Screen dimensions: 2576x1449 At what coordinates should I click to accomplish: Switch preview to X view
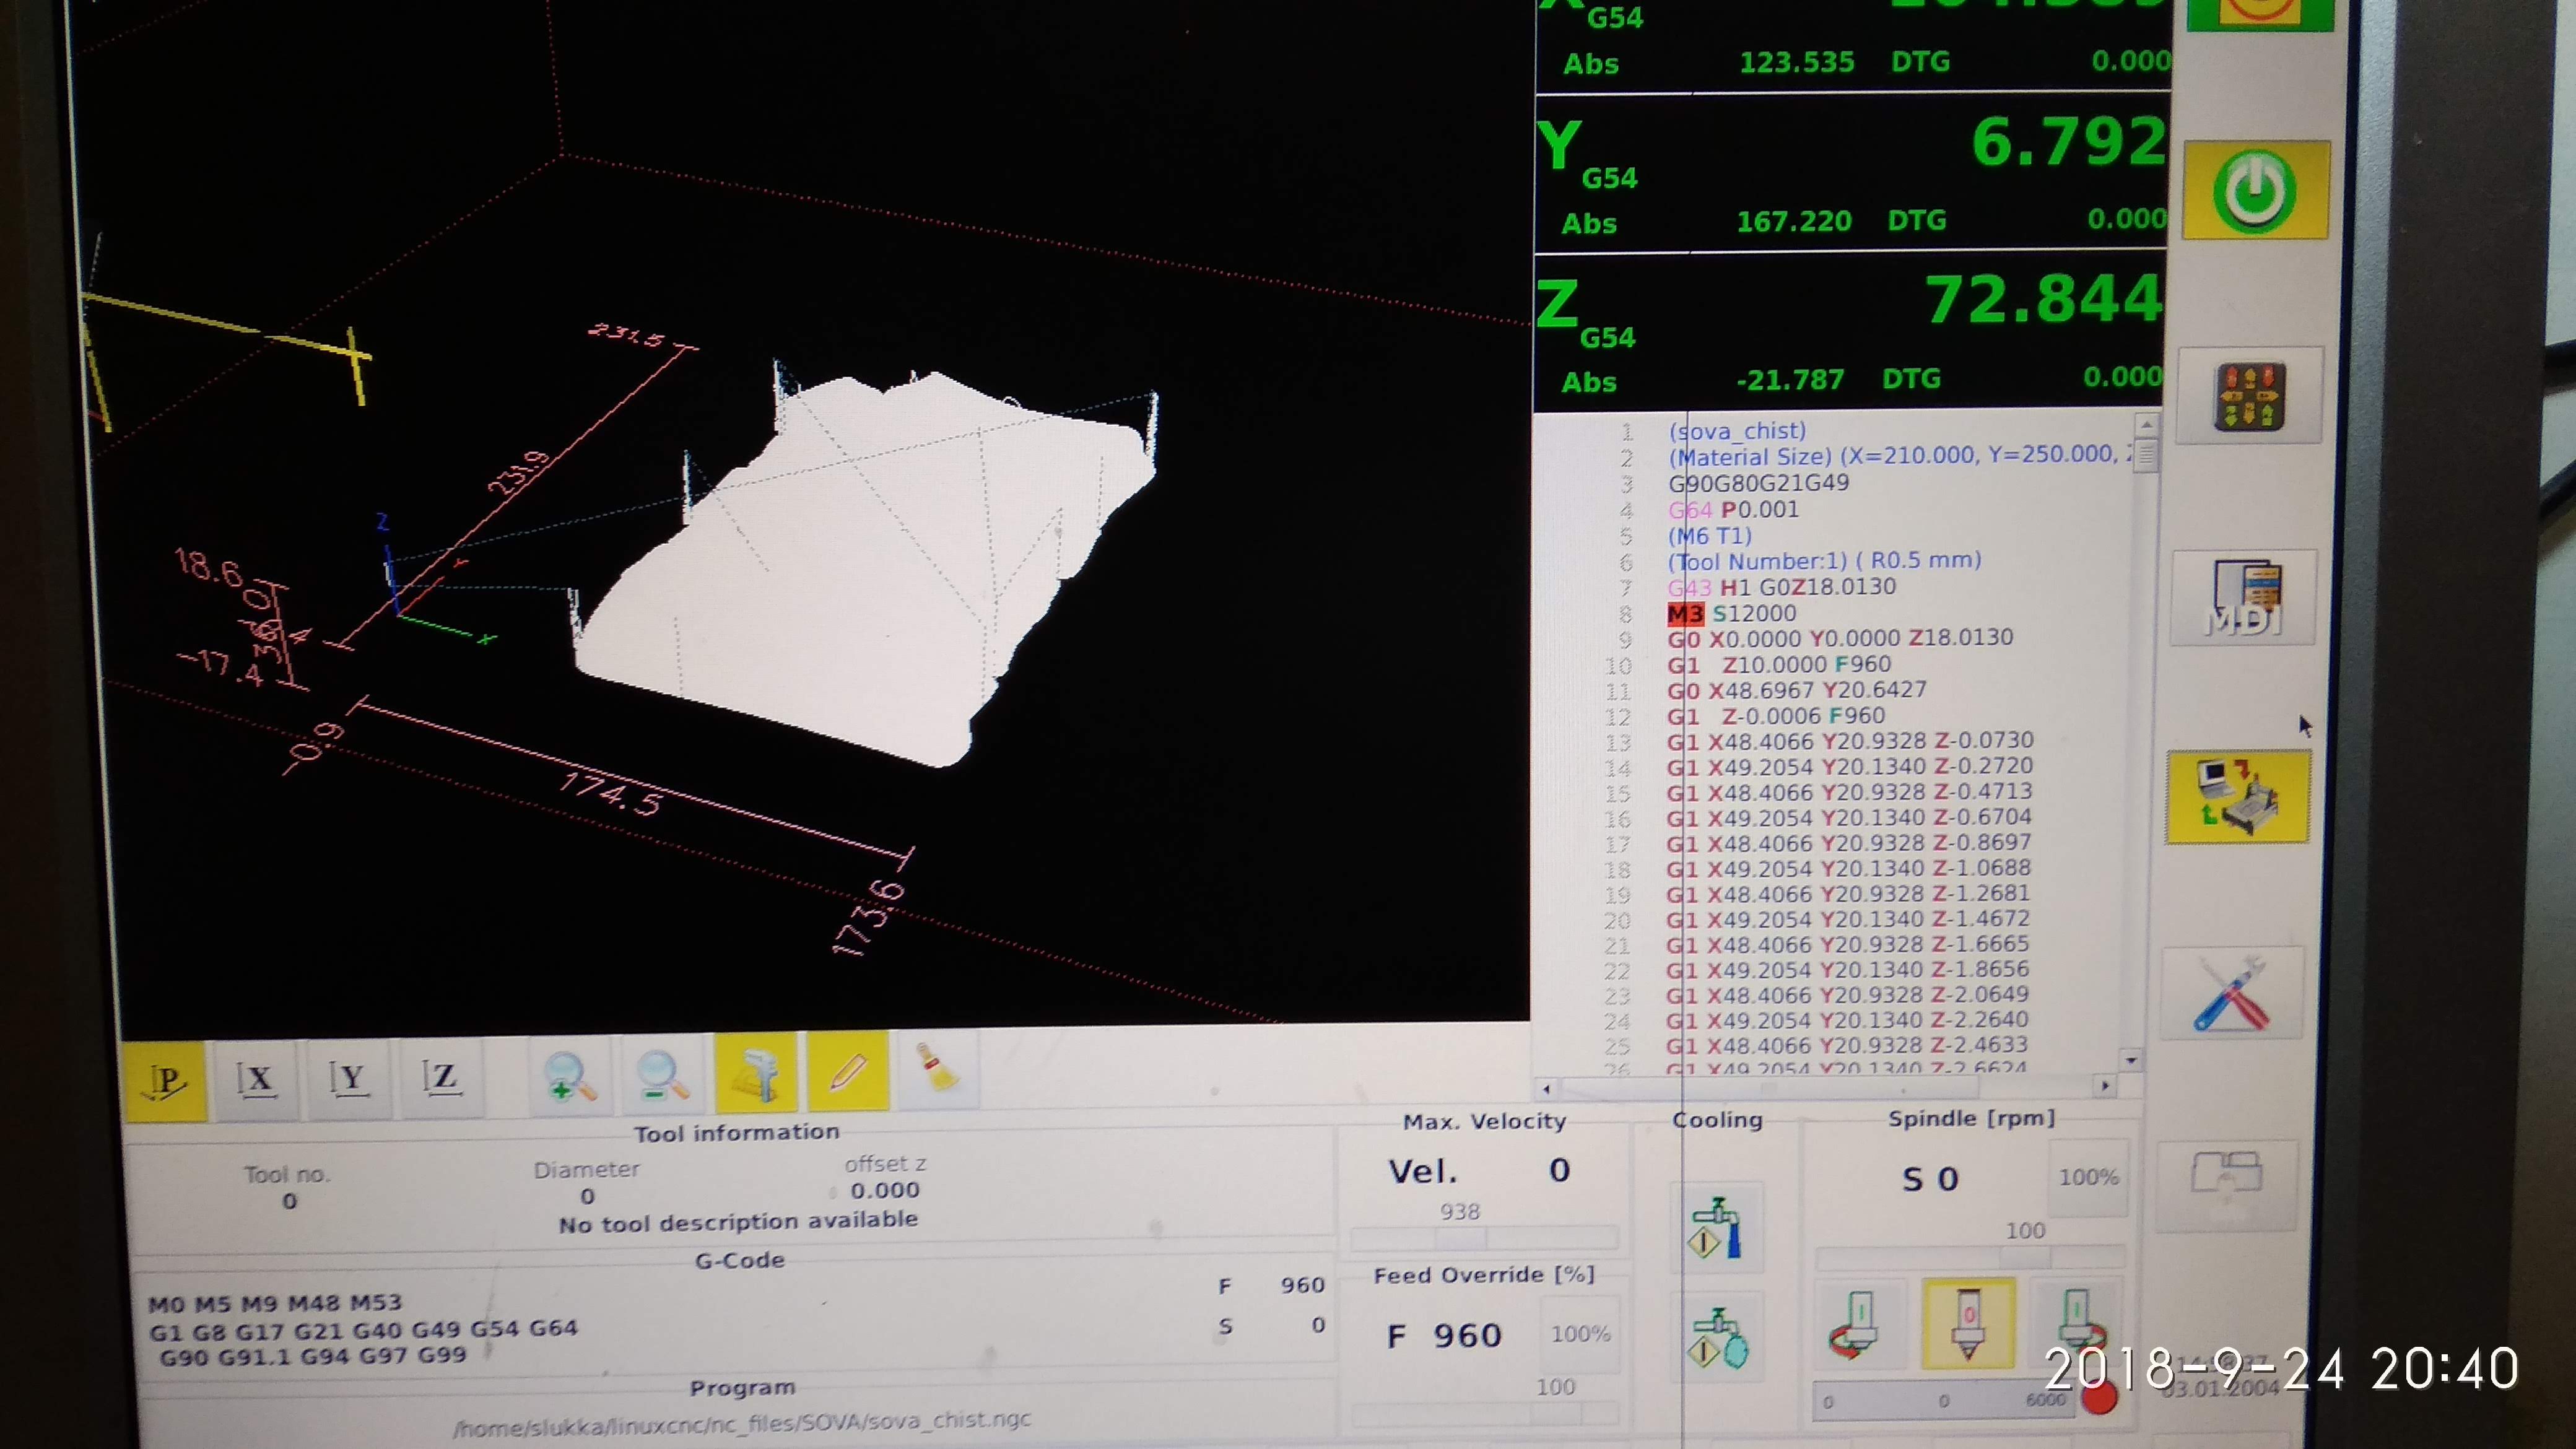256,1080
